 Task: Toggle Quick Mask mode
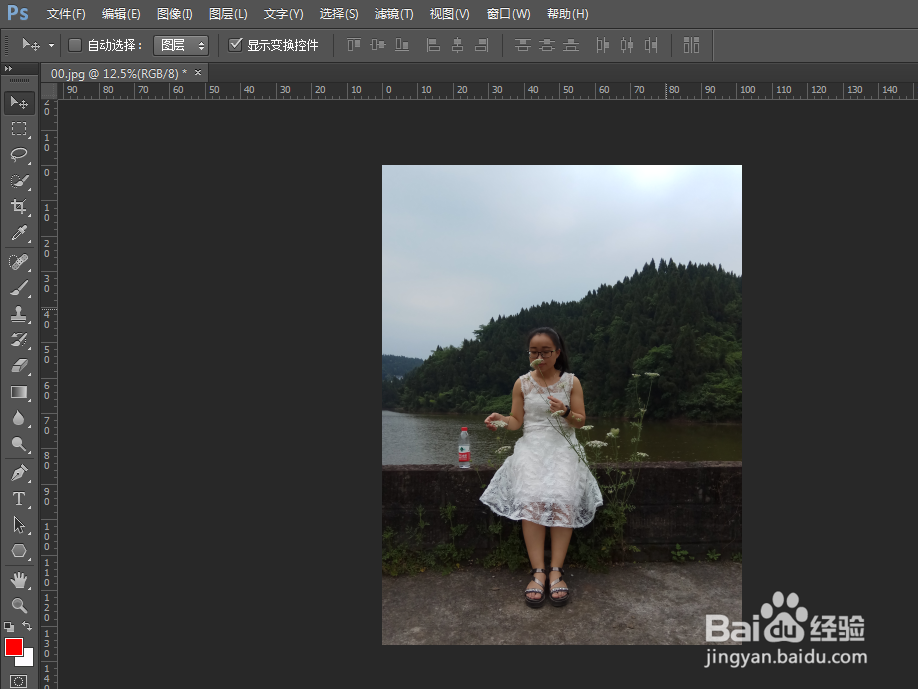pyautogui.click(x=19, y=681)
